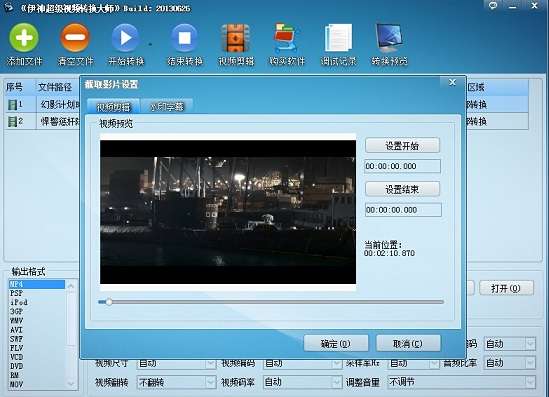Confirm with the 确定(O) button
This screenshot has height=397, width=549.
pos(336,343)
